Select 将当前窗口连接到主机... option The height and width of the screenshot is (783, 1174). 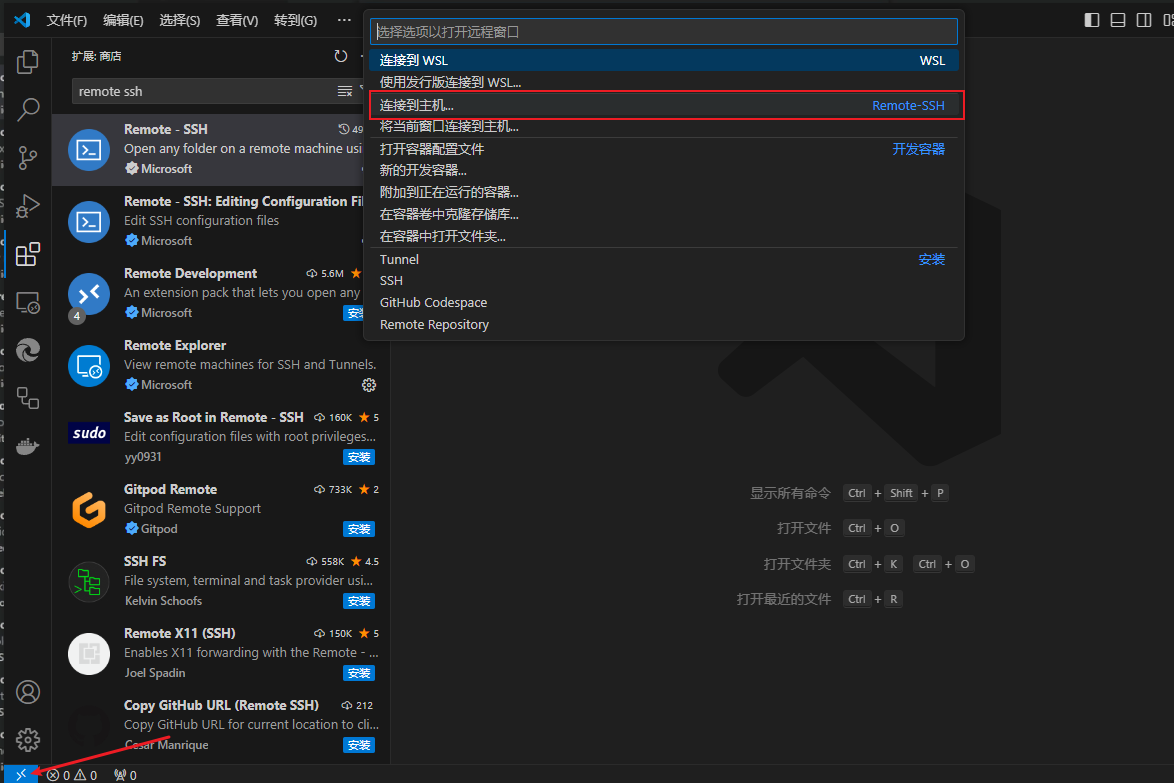pos(663,127)
